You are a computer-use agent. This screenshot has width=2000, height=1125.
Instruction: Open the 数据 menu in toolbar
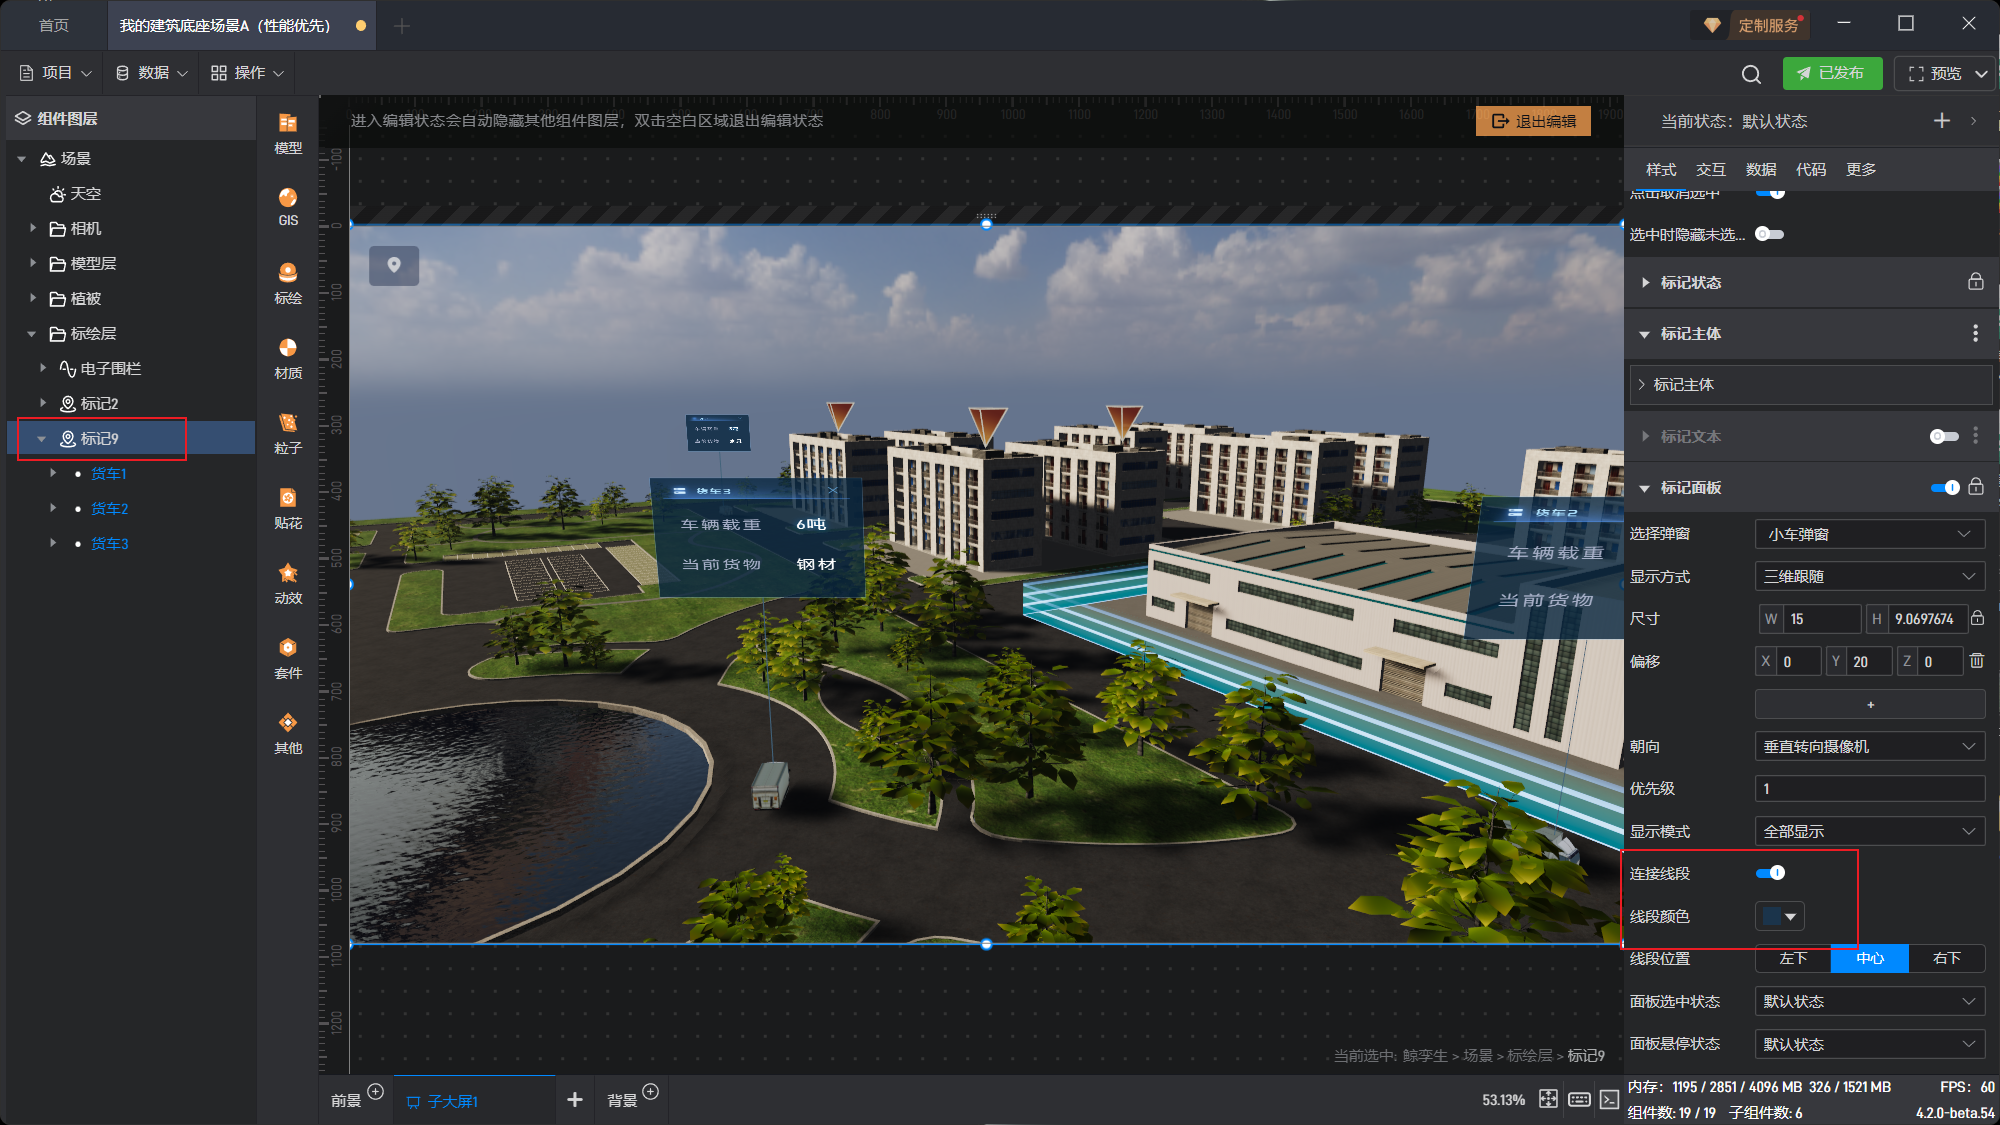pos(152,73)
